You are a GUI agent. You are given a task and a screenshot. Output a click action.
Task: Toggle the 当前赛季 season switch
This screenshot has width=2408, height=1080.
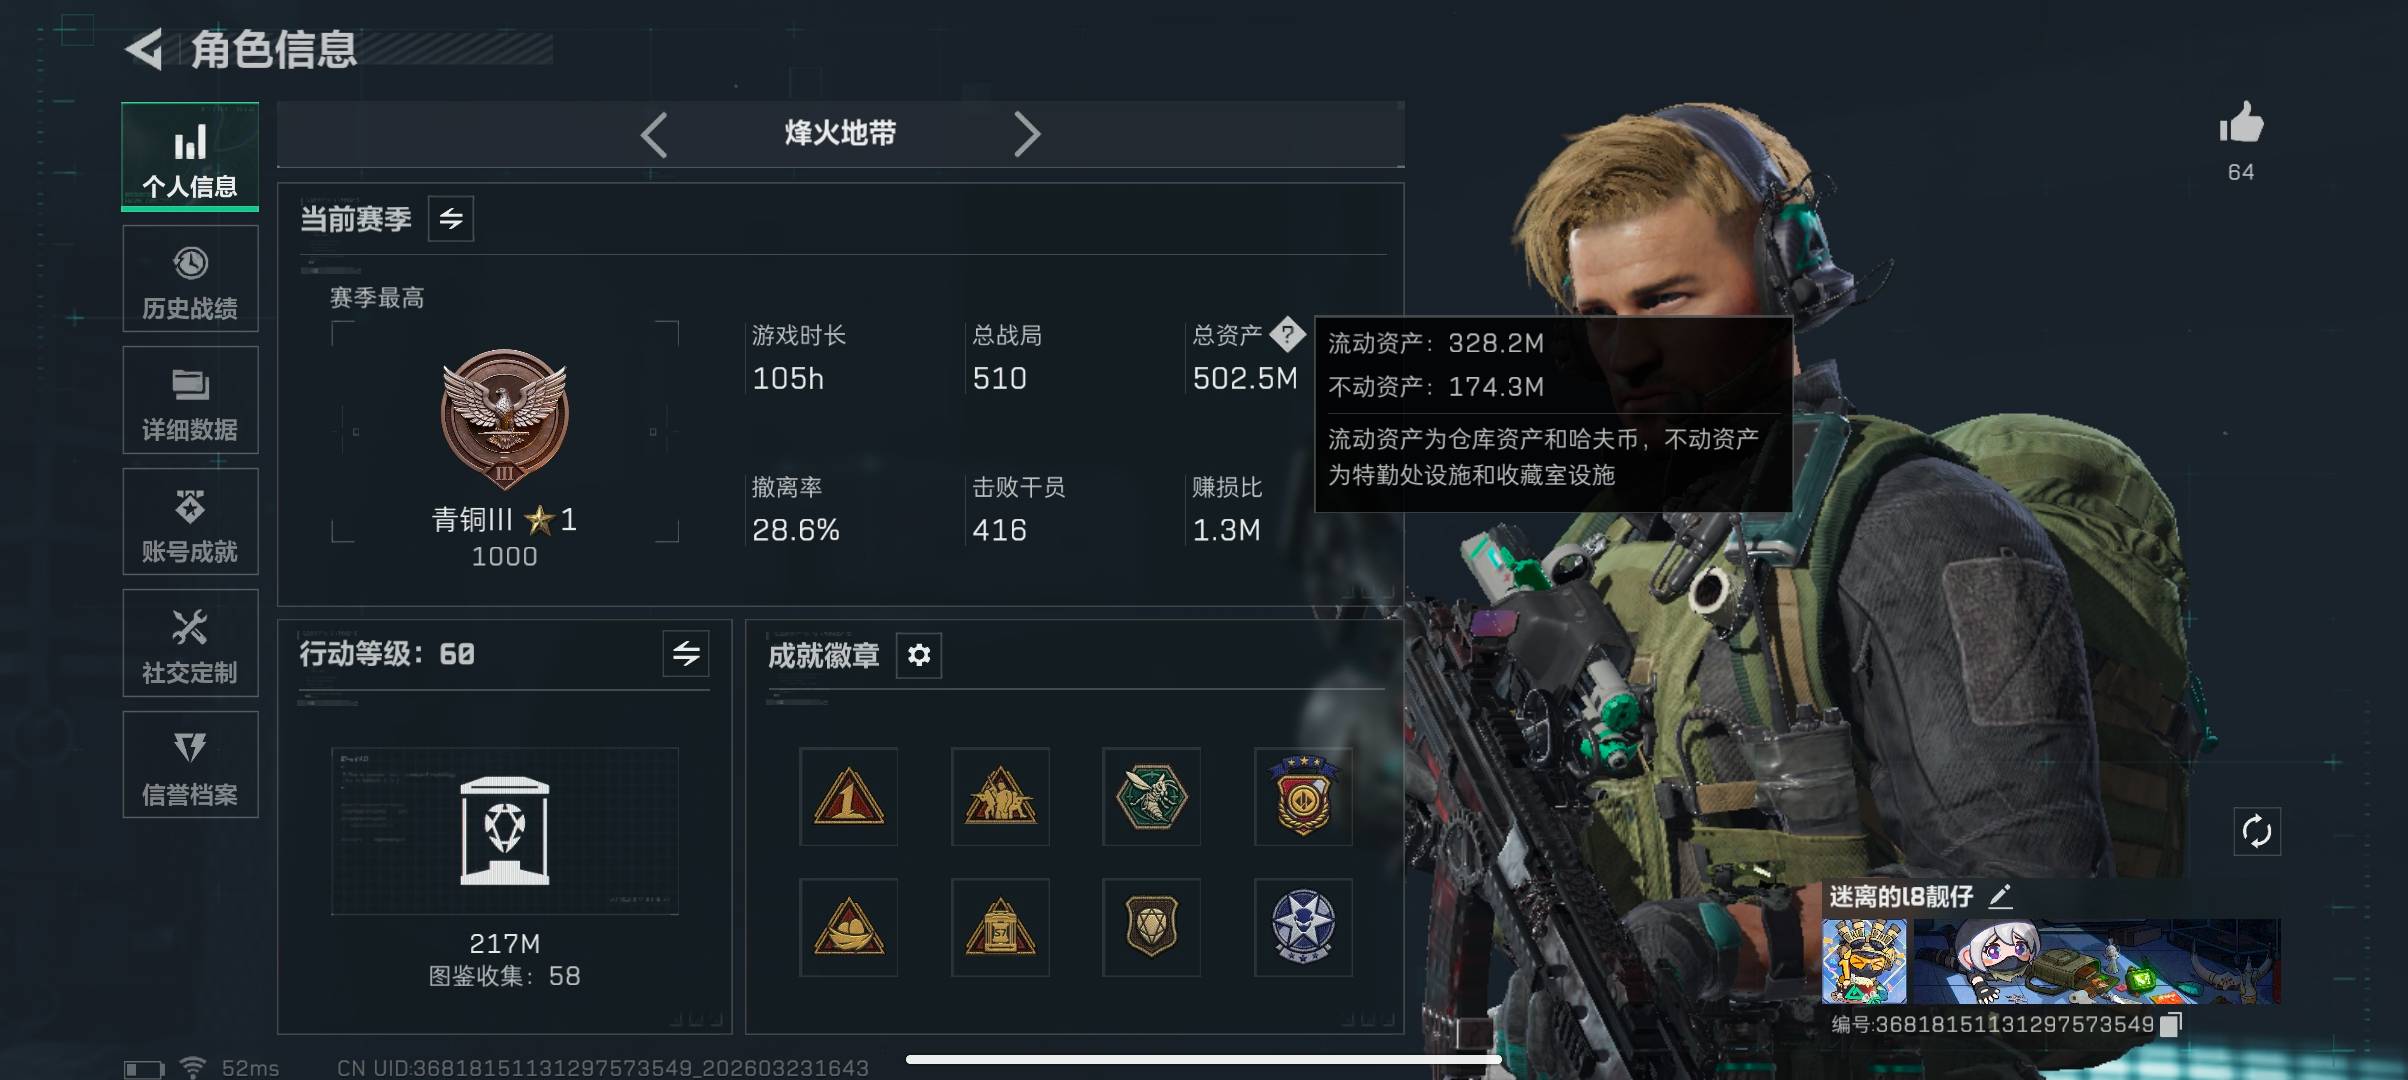pyautogui.click(x=451, y=218)
